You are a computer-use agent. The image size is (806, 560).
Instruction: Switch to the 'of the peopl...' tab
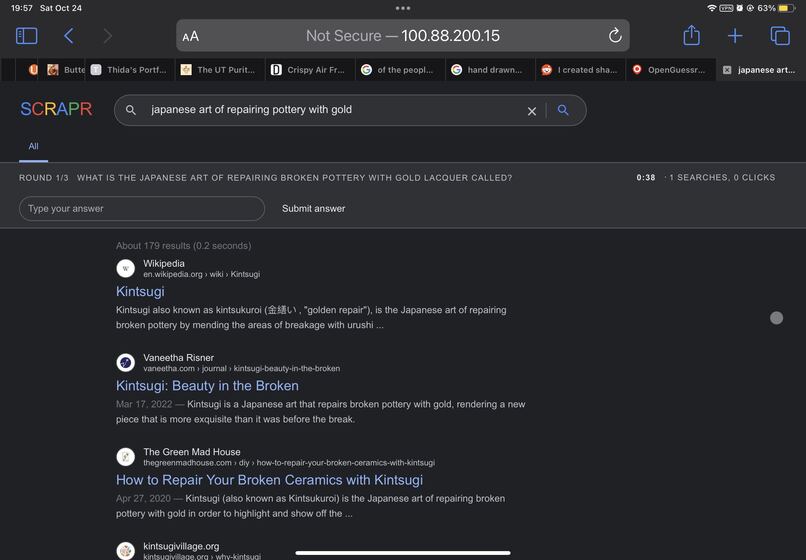click(400, 69)
